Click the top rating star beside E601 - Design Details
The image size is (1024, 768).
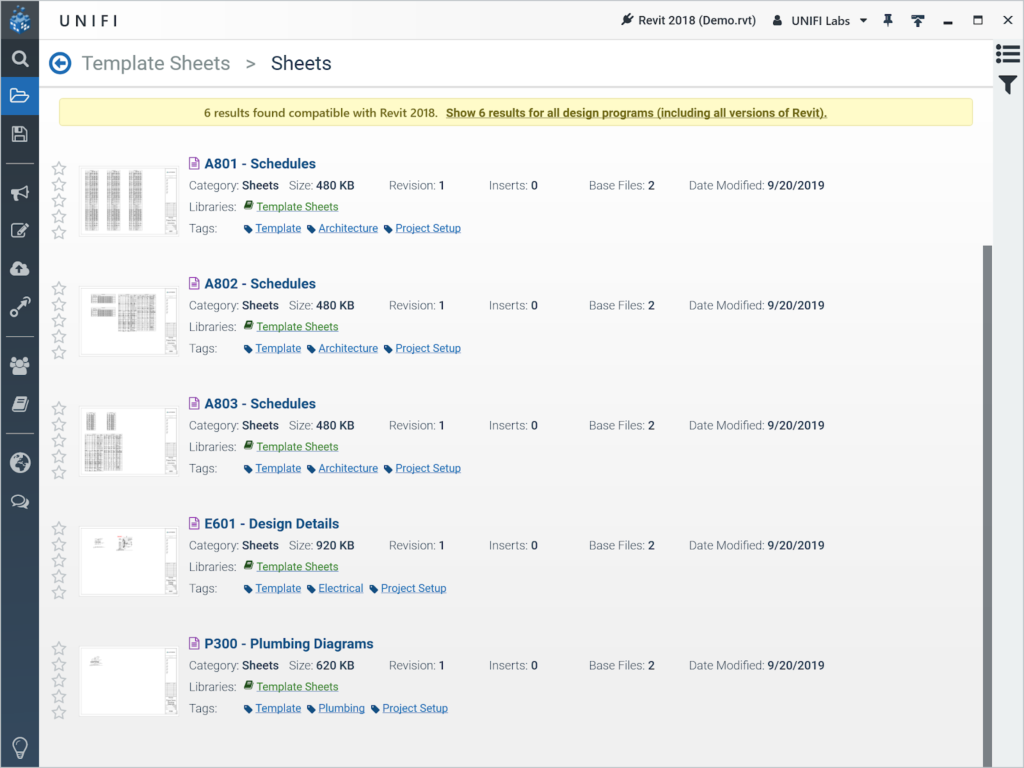point(59,529)
